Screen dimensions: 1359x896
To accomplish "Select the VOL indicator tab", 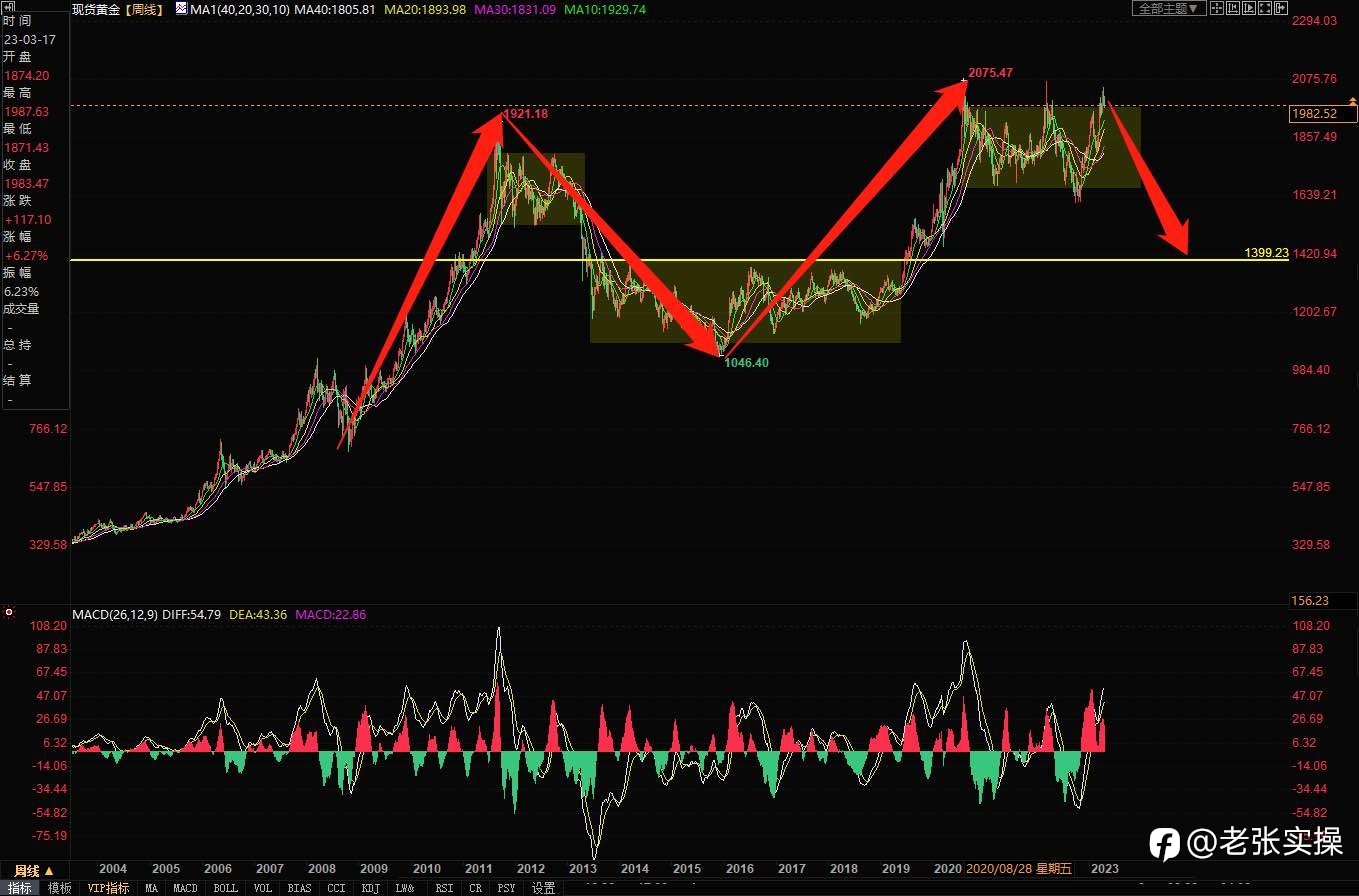I will click(x=262, y=888).
